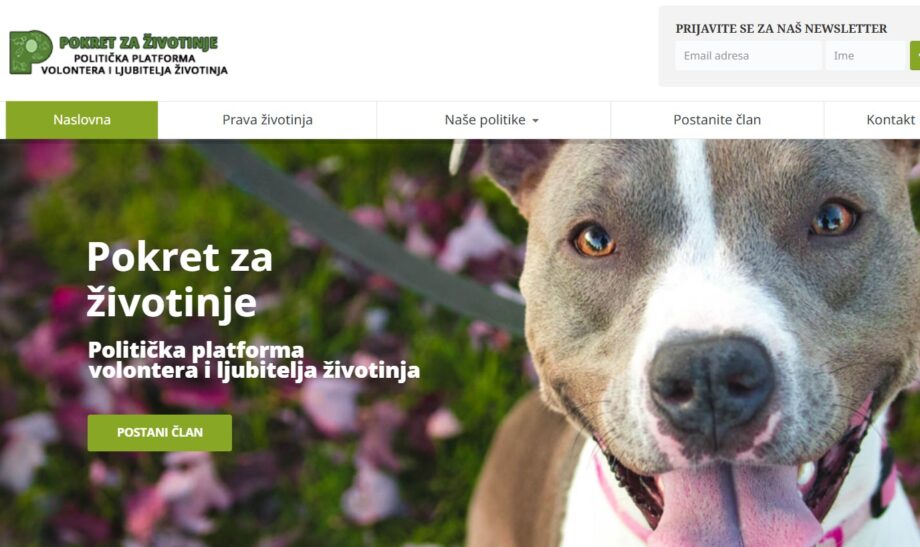Open the Postanite član menu item
The width and height of the screenshot is (920, 547).
(x=717, y=120)
